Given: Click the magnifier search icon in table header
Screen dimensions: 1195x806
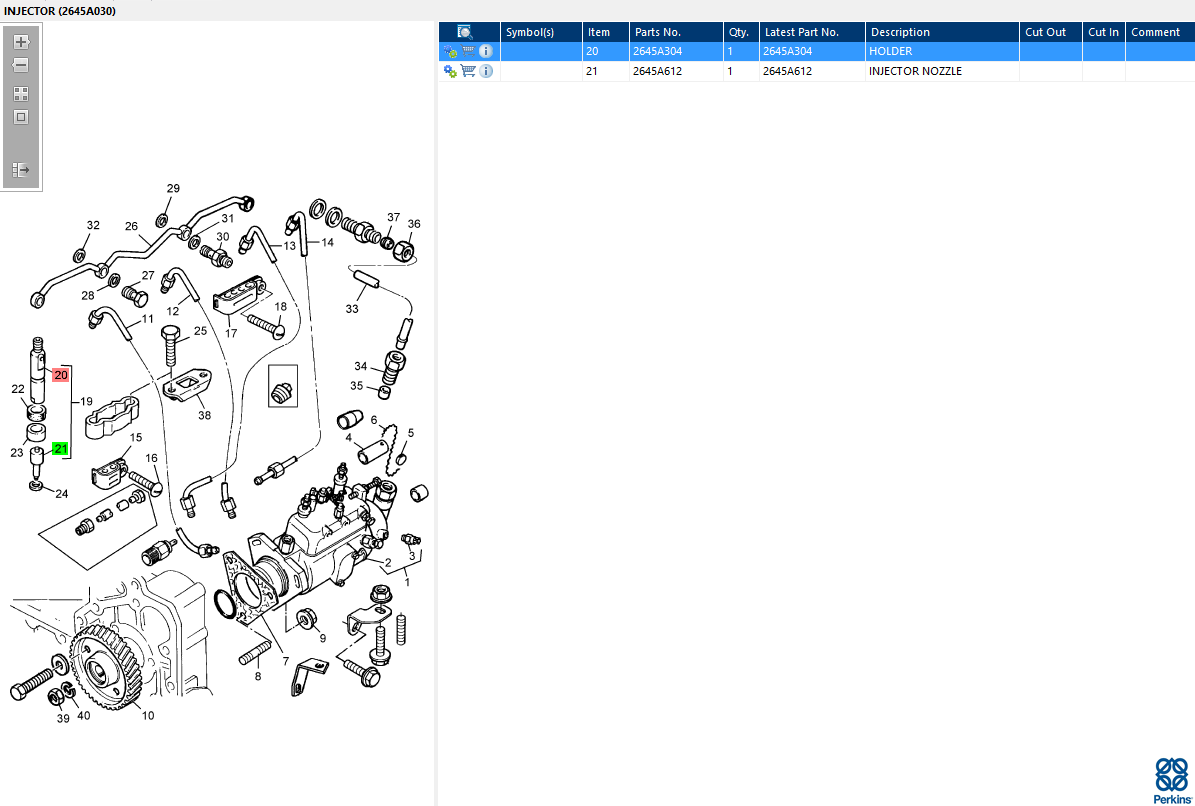Looking at the screenshot, I should click(x=465, y=32).
